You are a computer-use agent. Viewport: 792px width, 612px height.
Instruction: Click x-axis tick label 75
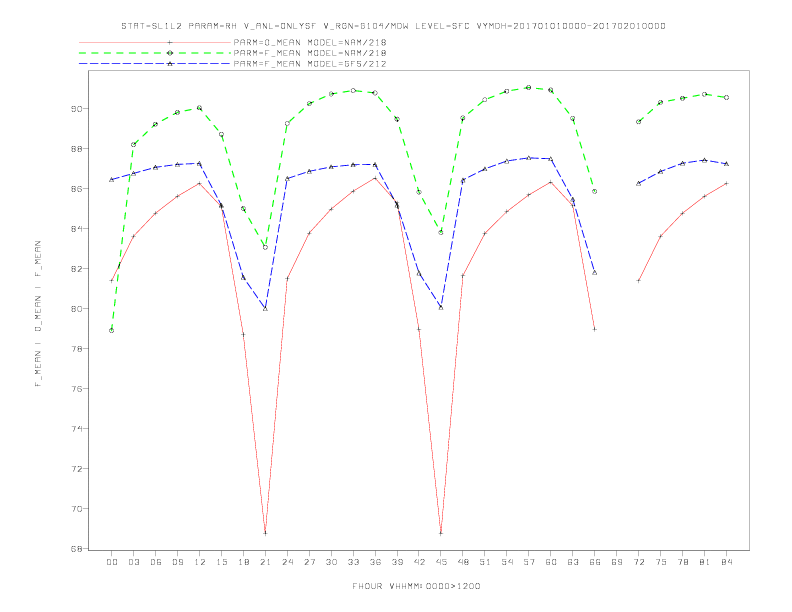click(x=661, y=562)
